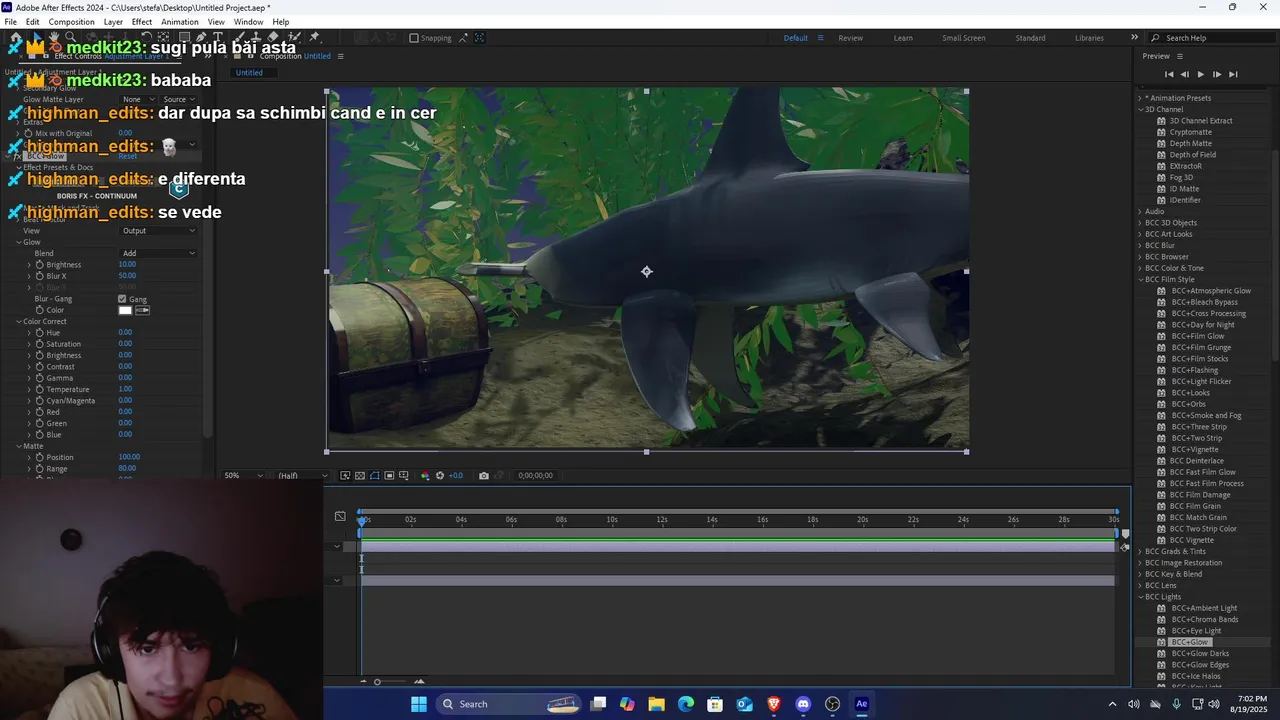Jump to last frame in Preview panel
This screenshot has height=720, width=1280.
click(1233, 74)
